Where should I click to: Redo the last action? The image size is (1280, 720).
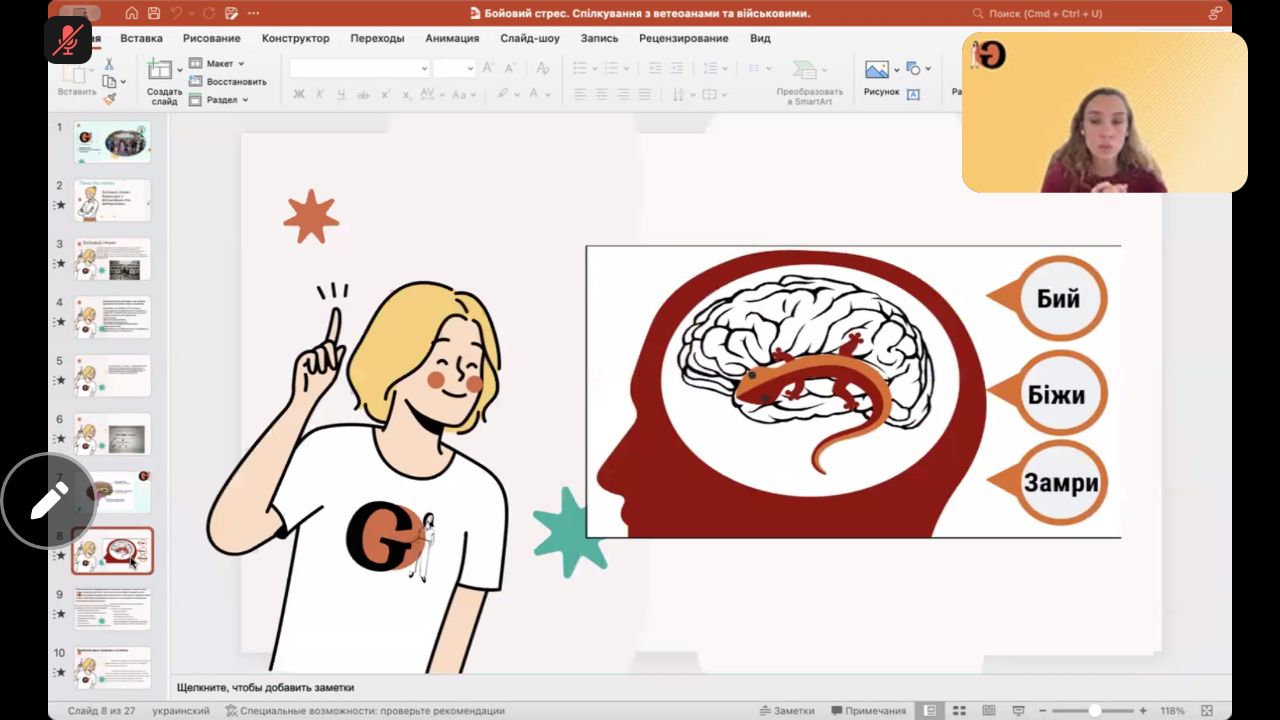209,13
